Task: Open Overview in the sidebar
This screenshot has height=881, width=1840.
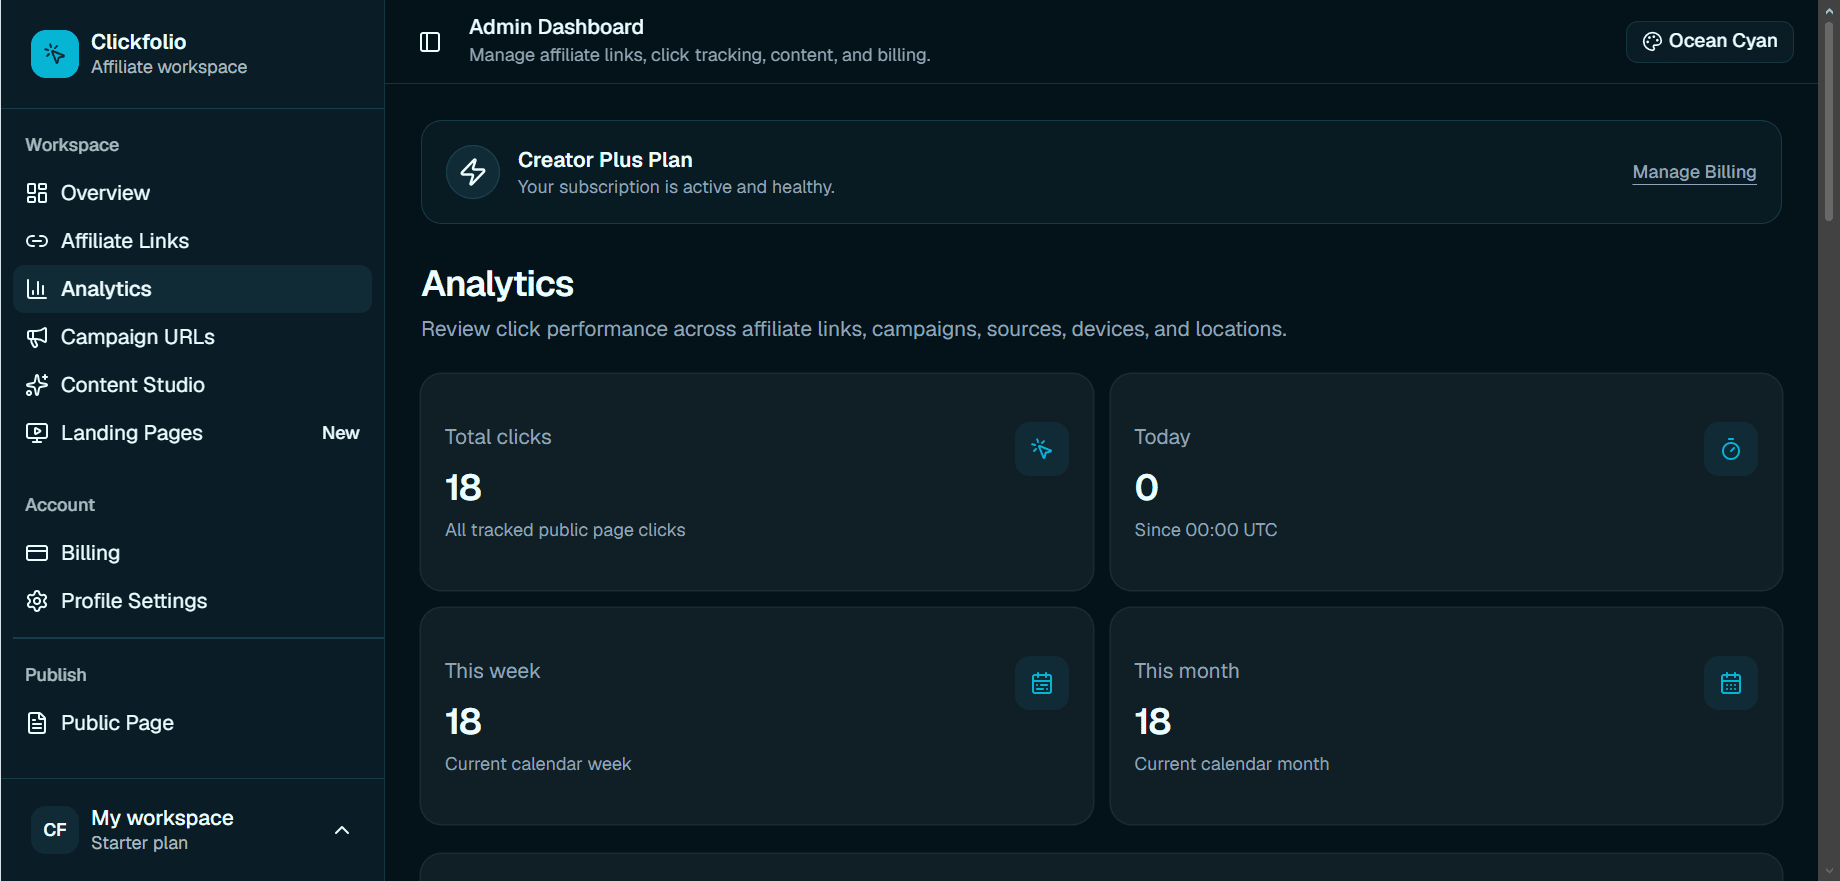Action: coord(192,193)
